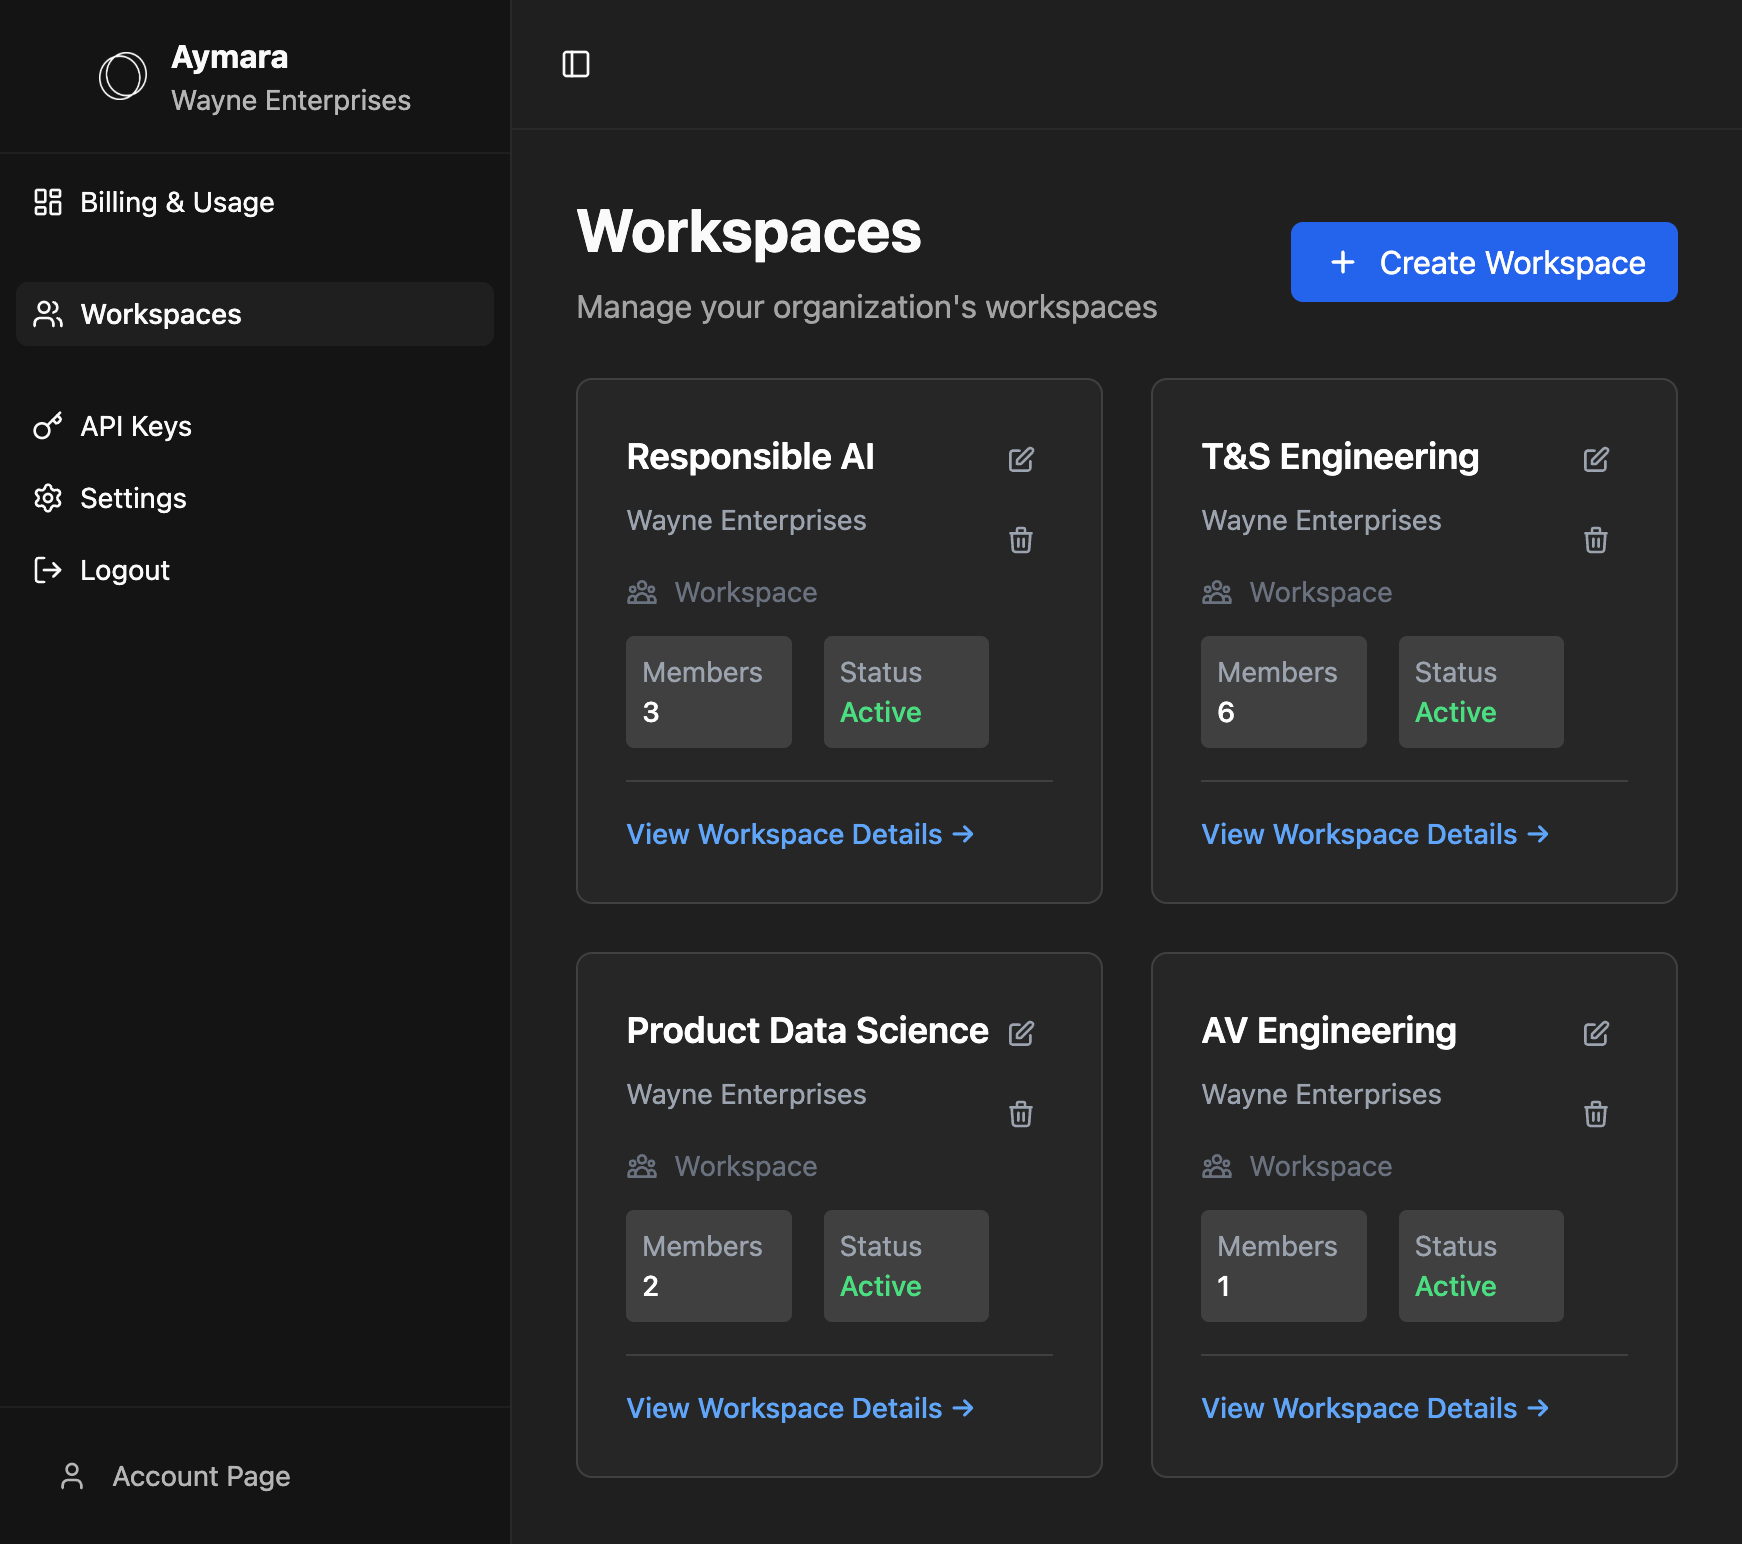Viewport: 1742px width, 1544px height.
Task: Click the Workspaces people icon in sidebar
Action: pyautogui.click(x=48, y=314)
